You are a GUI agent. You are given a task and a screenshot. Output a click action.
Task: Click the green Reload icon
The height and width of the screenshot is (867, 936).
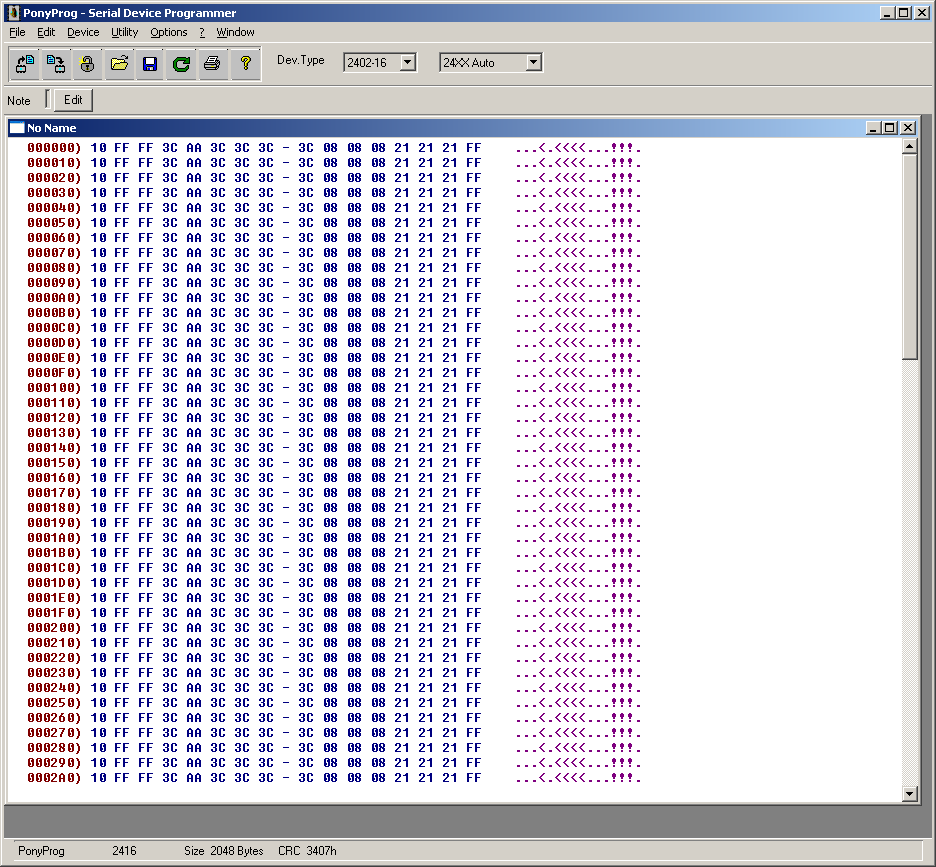pos(181,64)
